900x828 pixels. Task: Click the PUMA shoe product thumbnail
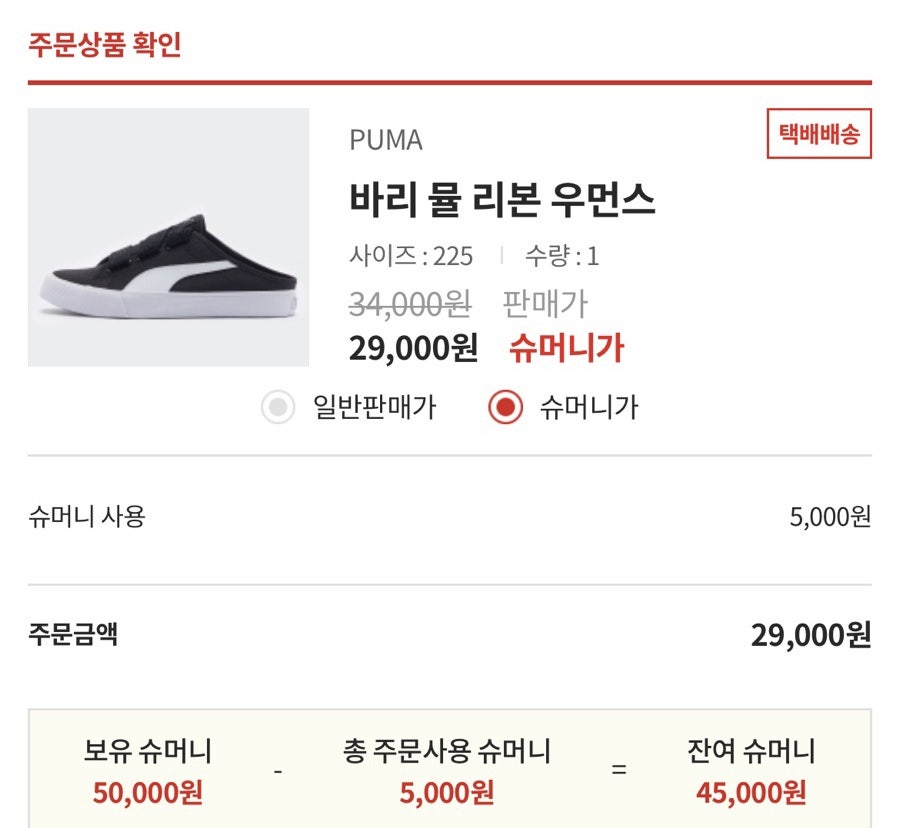(x=168, y=237)
